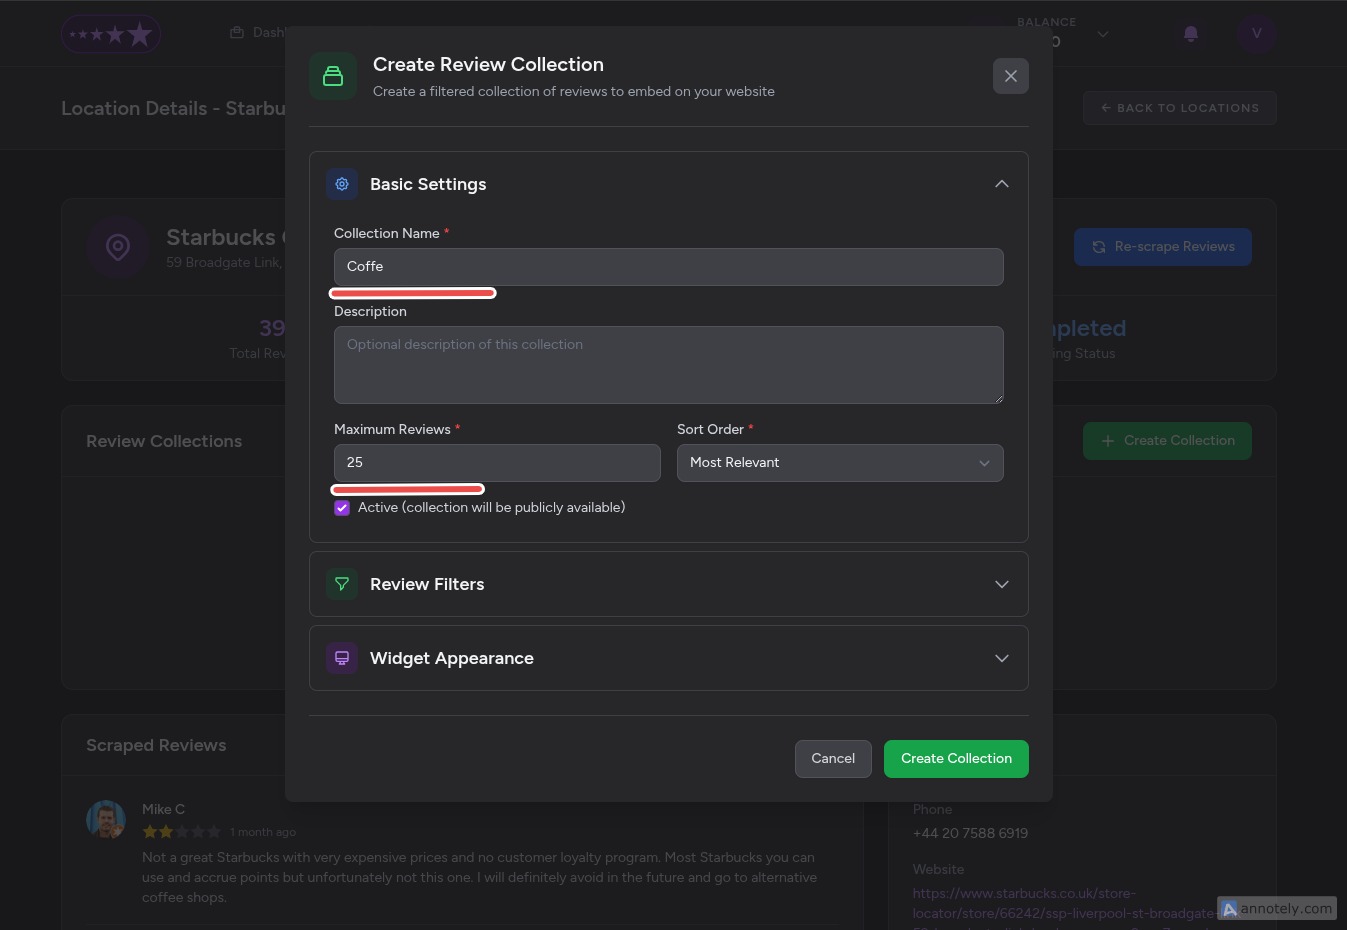Click the Cancel button
This screenshot has height=930, width=1347.
pyautogui.click(x=832, y=759)
